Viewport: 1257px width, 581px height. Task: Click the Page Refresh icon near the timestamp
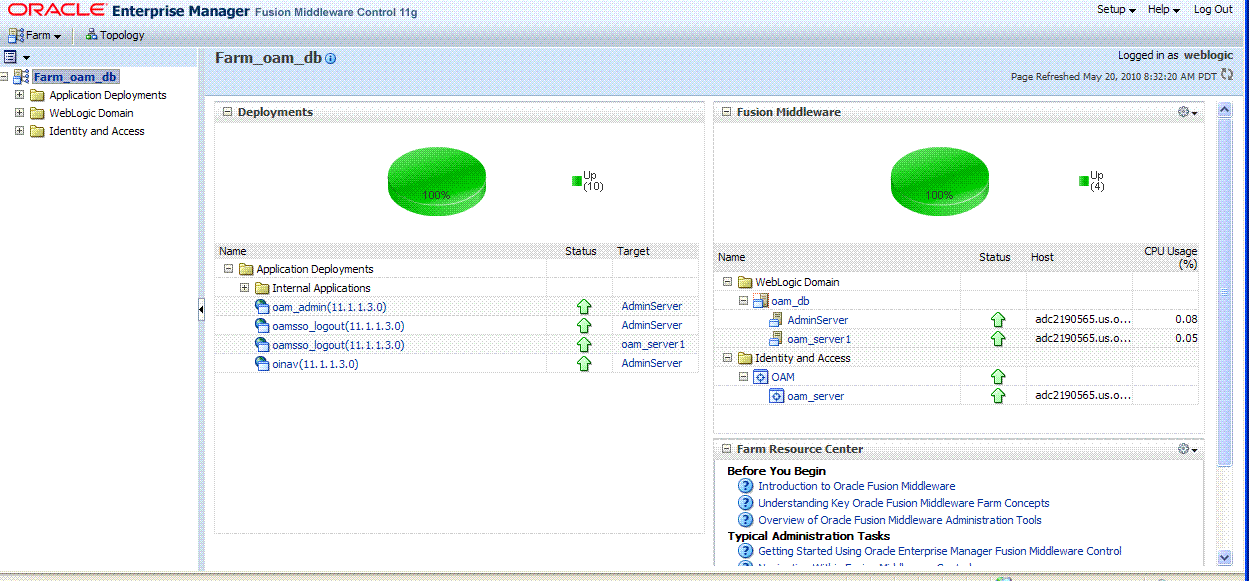1227,74
